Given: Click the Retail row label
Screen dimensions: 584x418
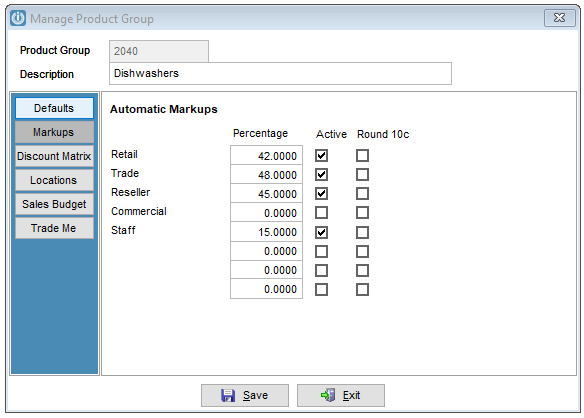Looking at the screenshot, I should coord(124,154).
